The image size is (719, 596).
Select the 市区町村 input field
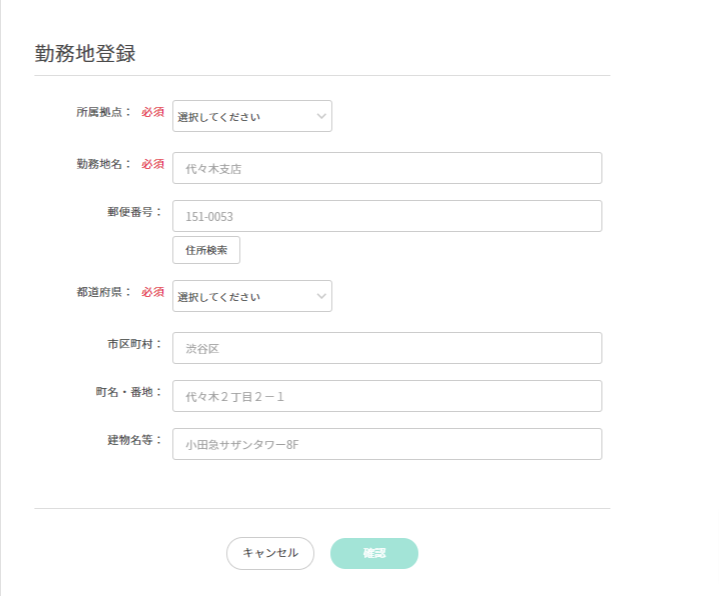[387, 348]
